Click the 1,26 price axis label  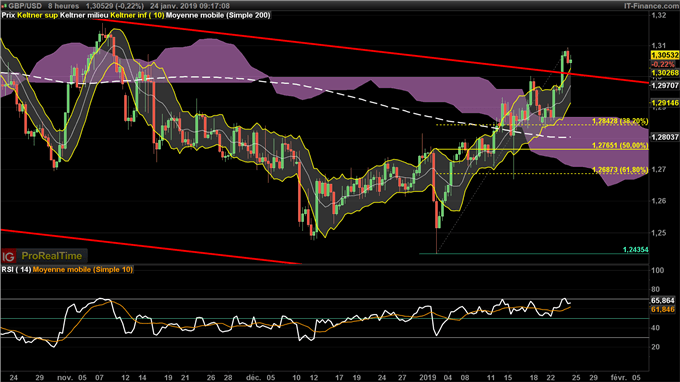click(x=659, y=201)
